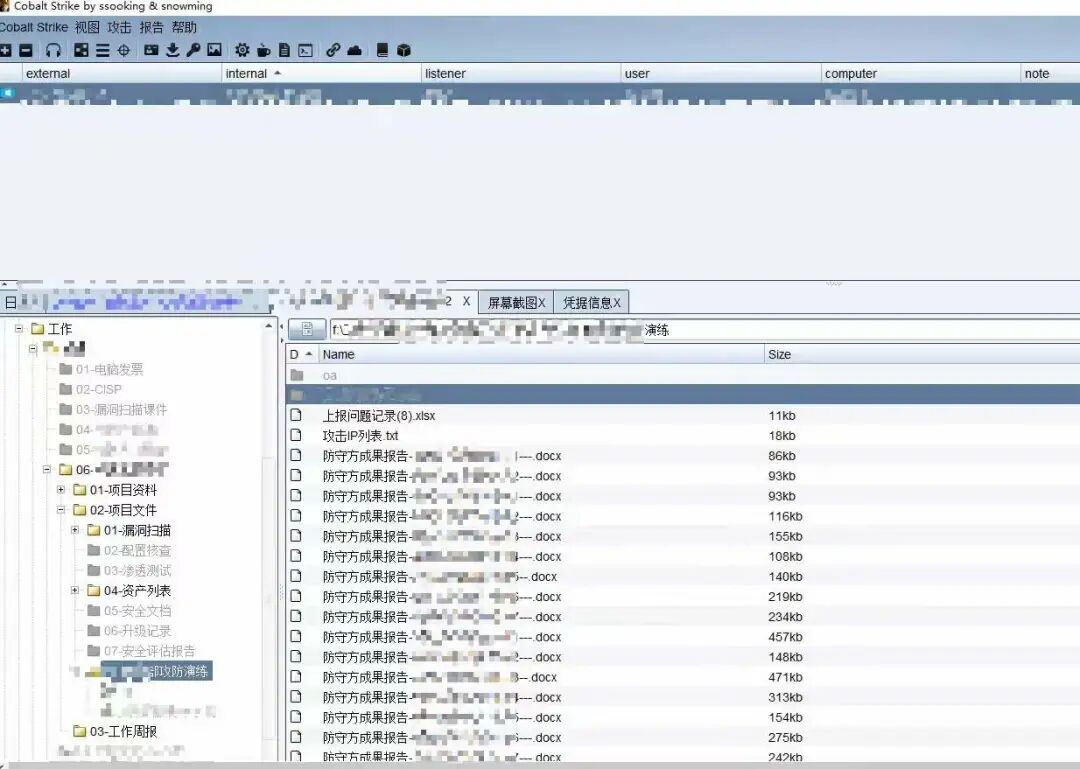The width and height of the screenshot is (1080, 769).
Task: Click into the file browser path field
Action: click(704, 329)
